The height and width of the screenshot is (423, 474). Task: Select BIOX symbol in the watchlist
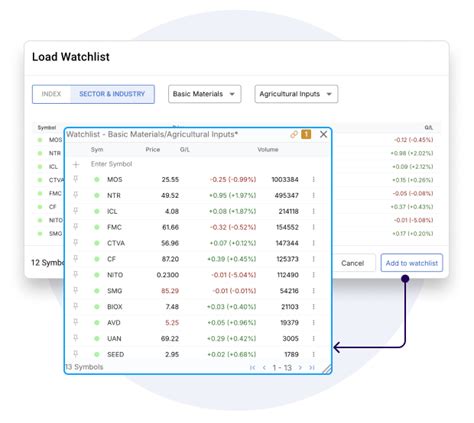pos(115,307)
